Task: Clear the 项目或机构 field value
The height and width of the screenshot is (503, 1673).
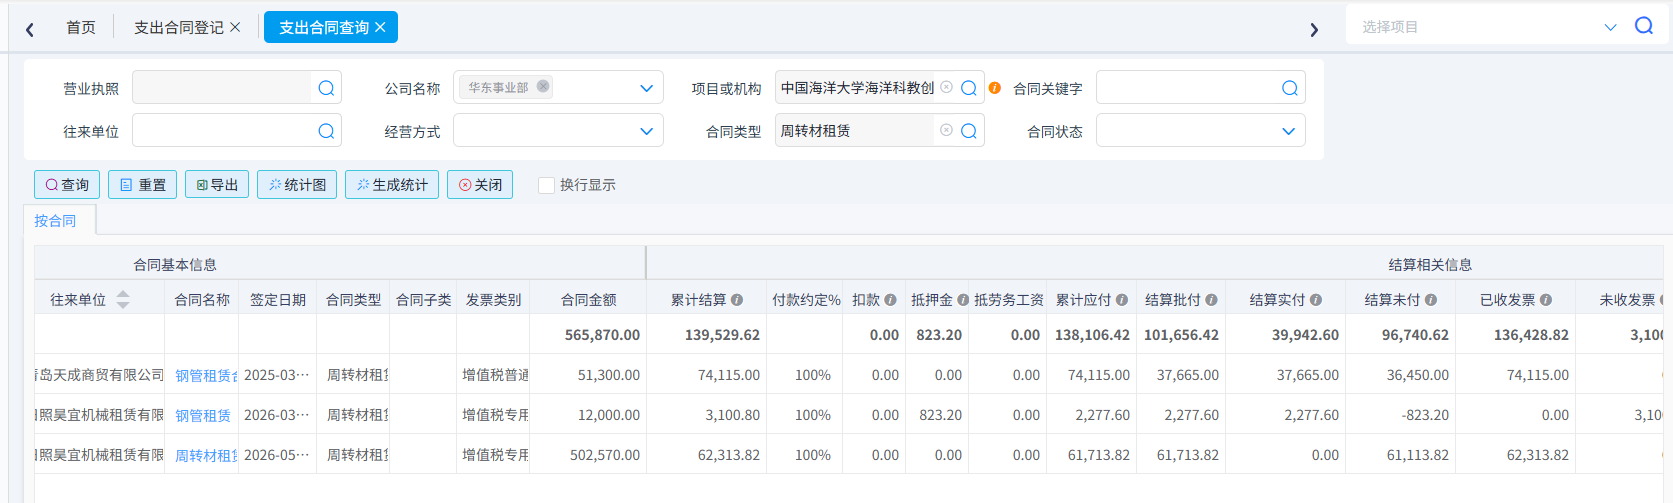Action: pos(946,87)
